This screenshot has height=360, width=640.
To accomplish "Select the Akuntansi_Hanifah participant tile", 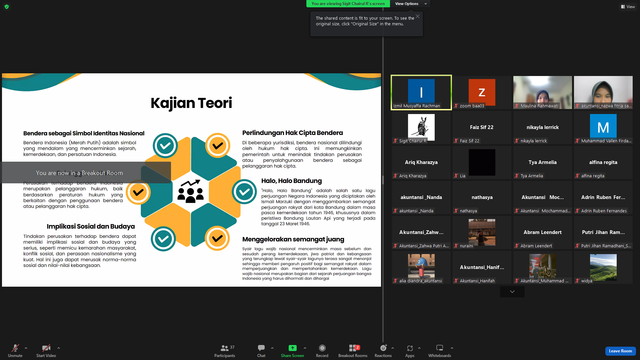I will point(482,268).
